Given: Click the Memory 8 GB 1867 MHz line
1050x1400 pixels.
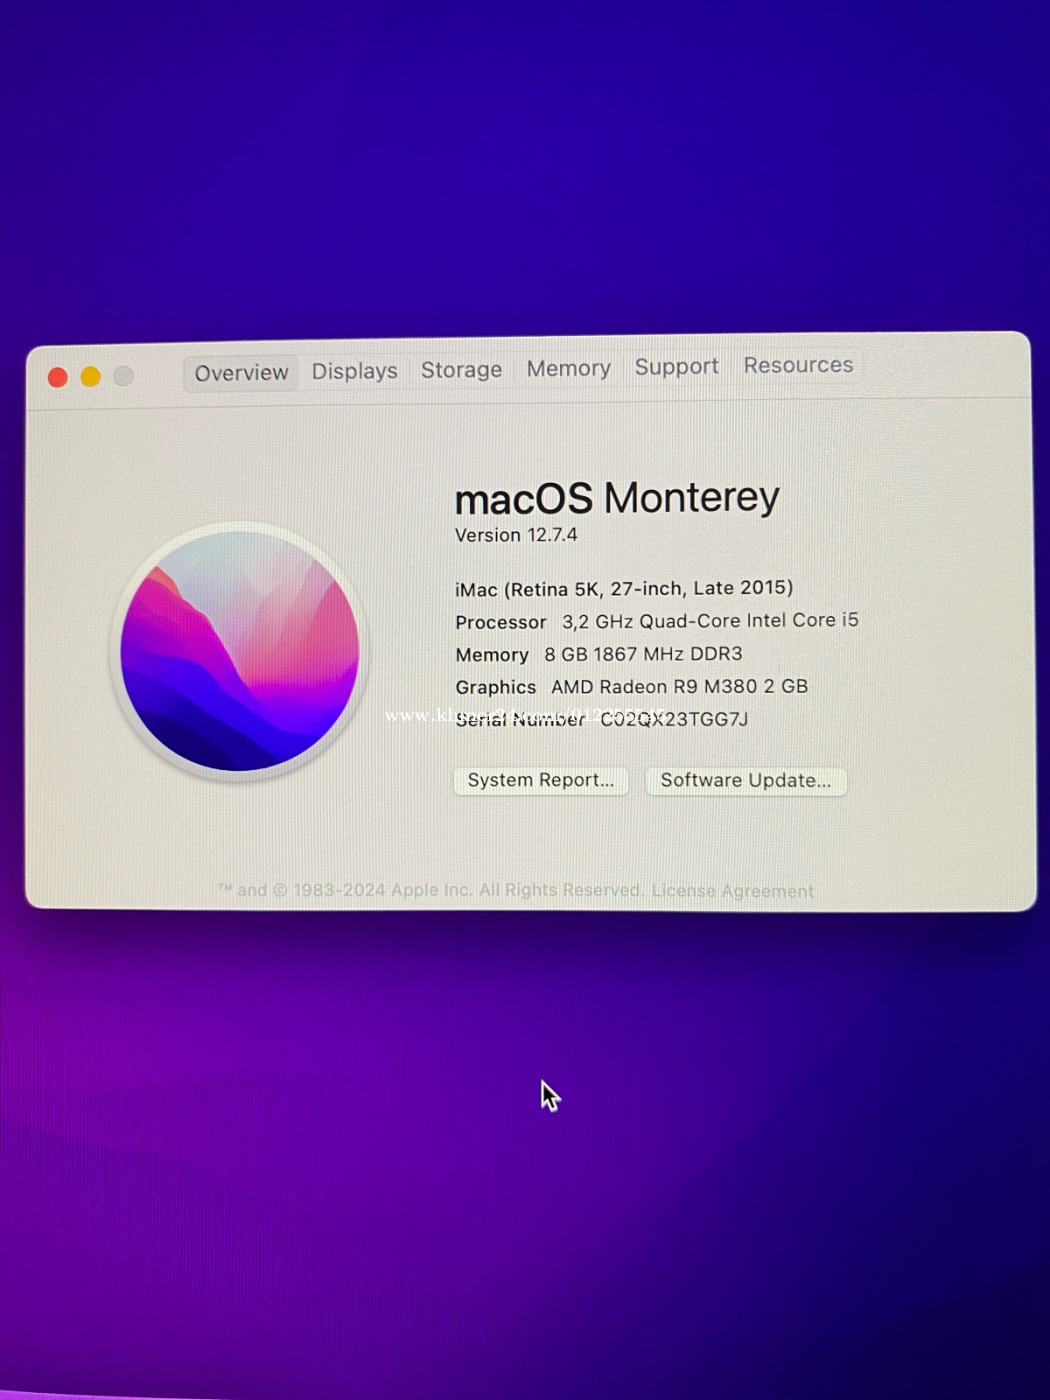Looking at the screenshot, I should [599, 654].
